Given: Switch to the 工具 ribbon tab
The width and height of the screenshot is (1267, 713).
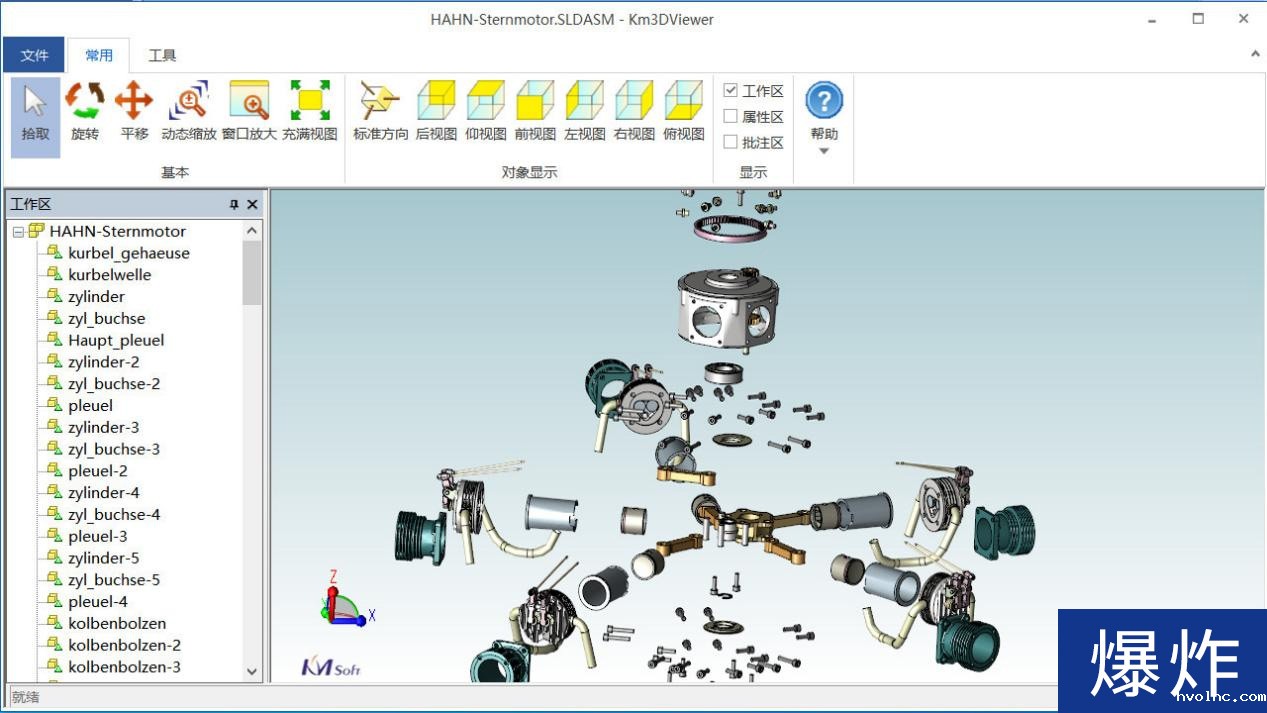Looking at the screenshot, I should tap(161, 55).
